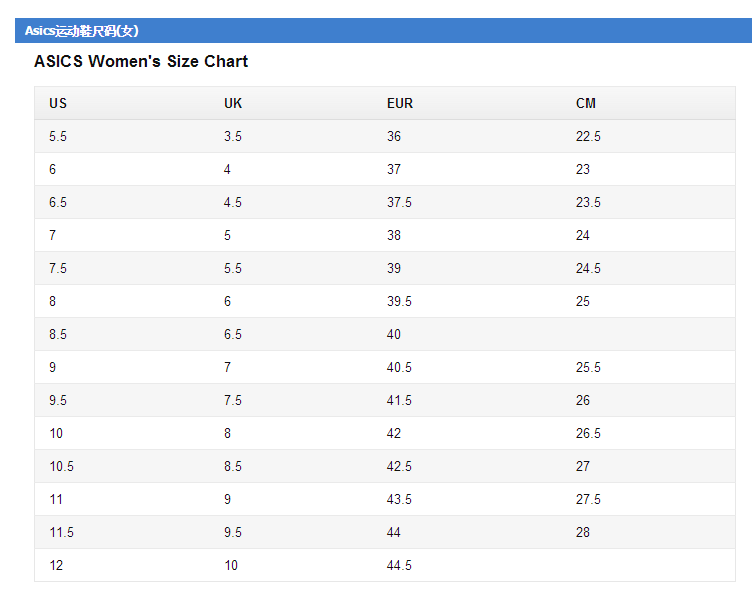Click the EUR size 39.5 cell
Image resolution: width=752 pixels, height=593 pixels.
[399, 302]
